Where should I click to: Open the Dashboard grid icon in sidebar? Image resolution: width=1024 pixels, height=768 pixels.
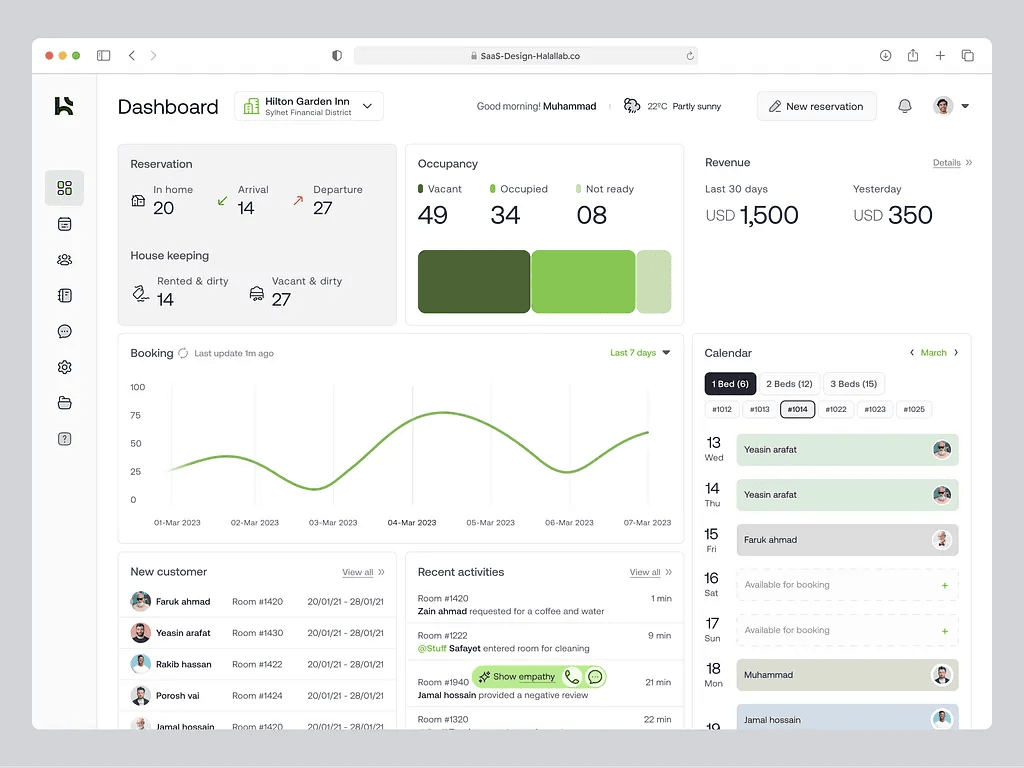point(64,187)
